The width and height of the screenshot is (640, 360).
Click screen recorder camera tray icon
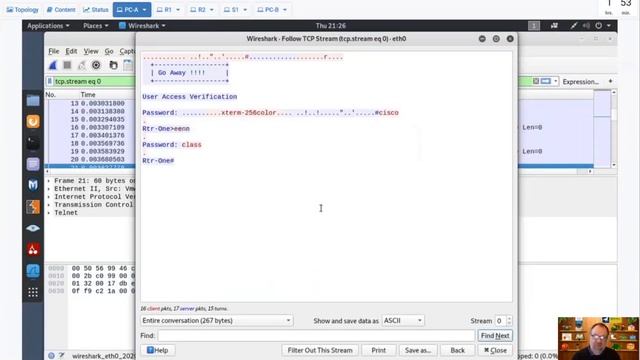554,26
